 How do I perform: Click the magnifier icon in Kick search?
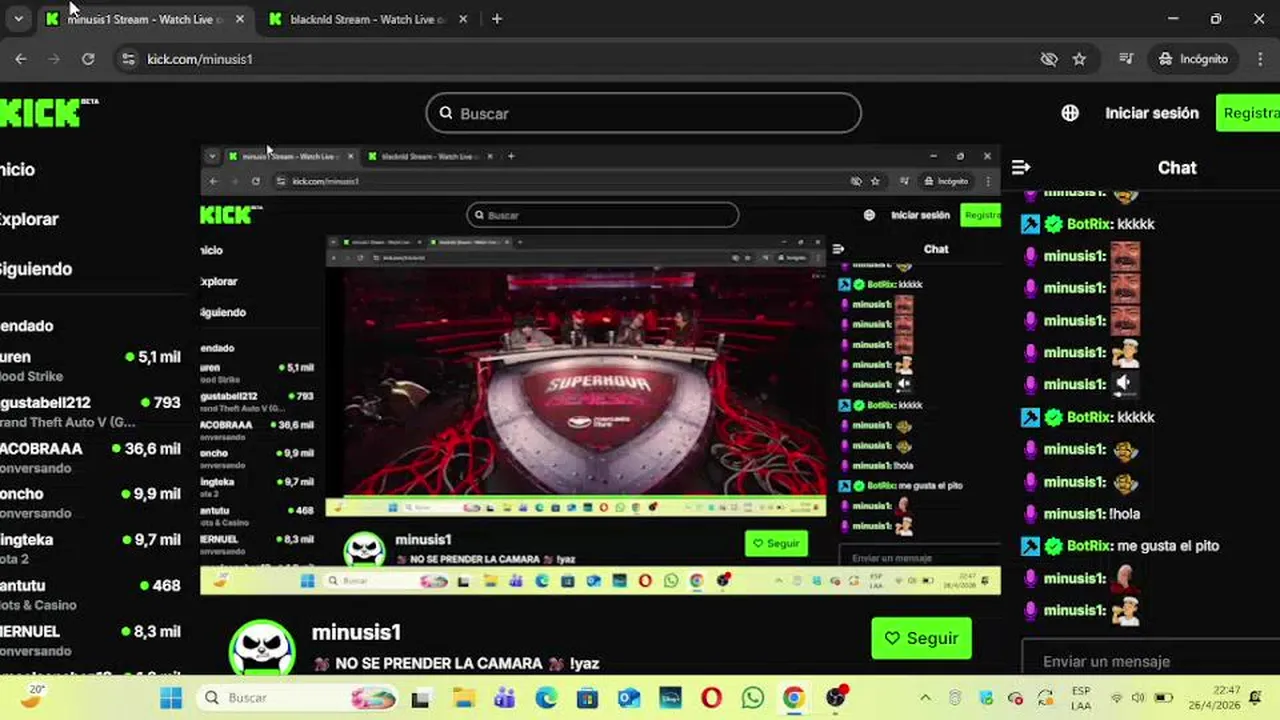tap(446, 113)
